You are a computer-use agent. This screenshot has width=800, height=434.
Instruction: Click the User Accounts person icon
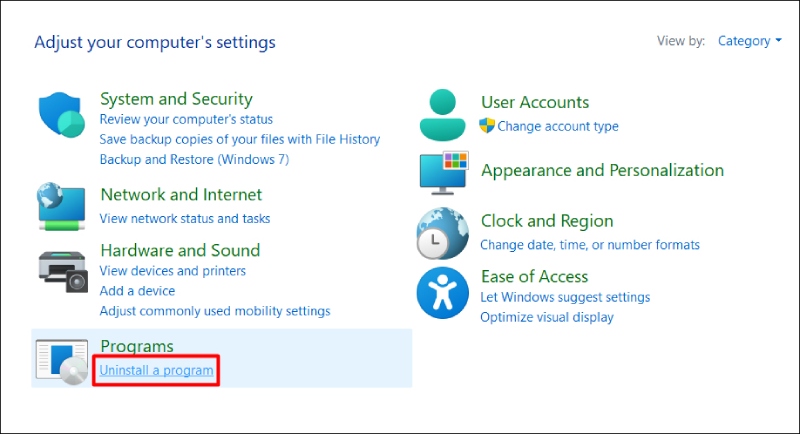coord(444,115)
